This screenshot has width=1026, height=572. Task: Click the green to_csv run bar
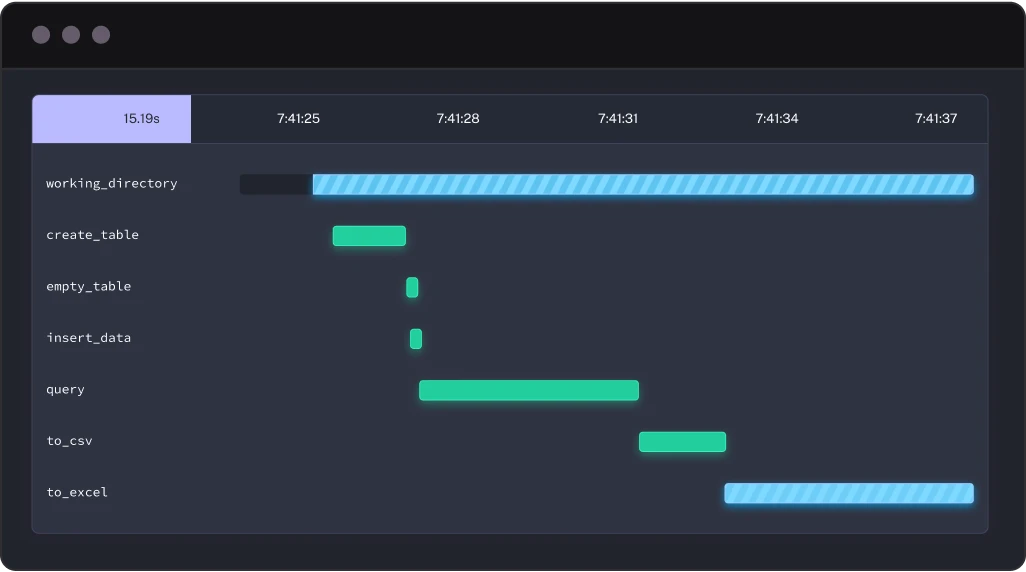(682, 442)
